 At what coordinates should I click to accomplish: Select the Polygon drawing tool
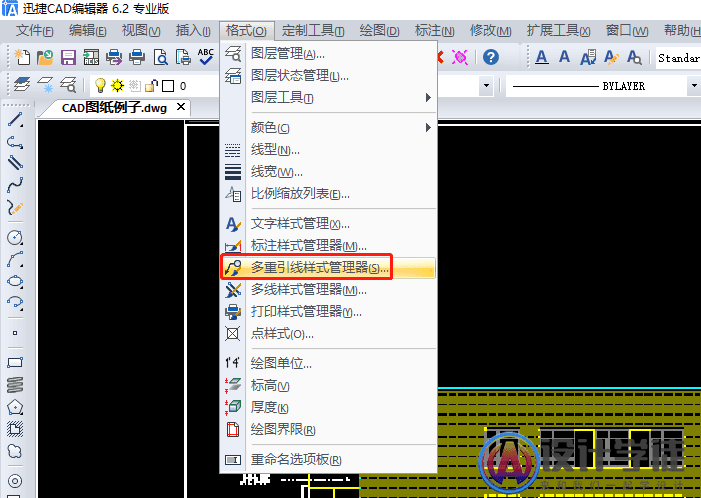[15, 407]
